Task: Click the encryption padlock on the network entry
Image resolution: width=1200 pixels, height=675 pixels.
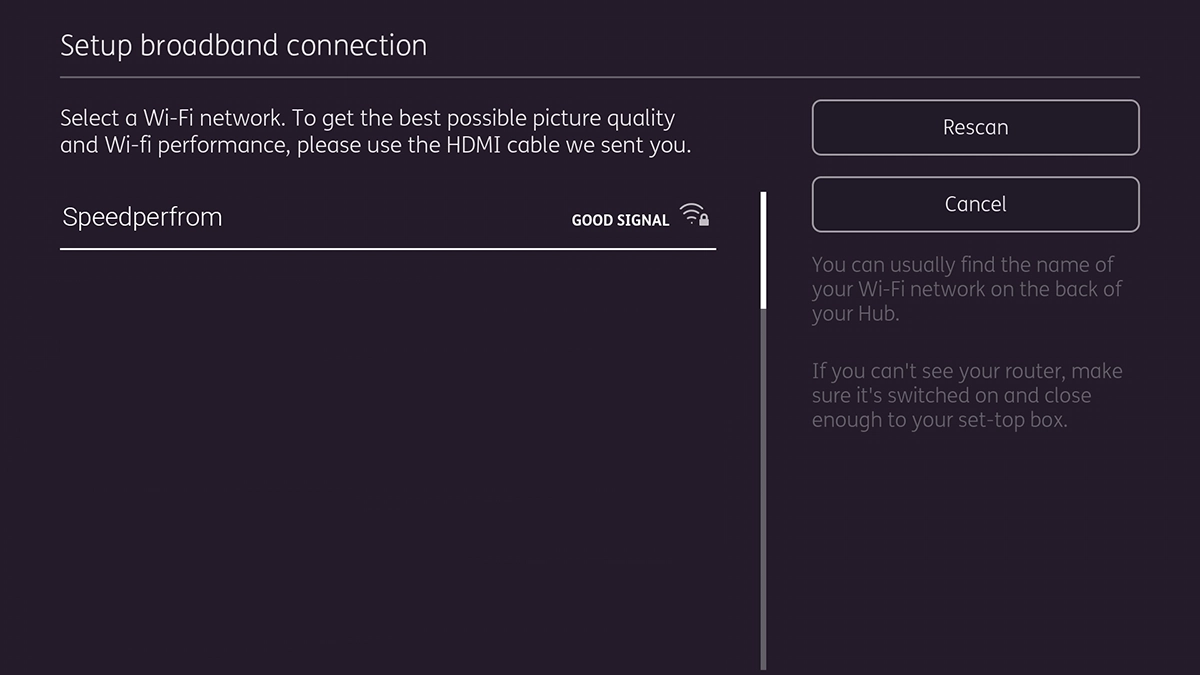Action: [x=706, y=219]
